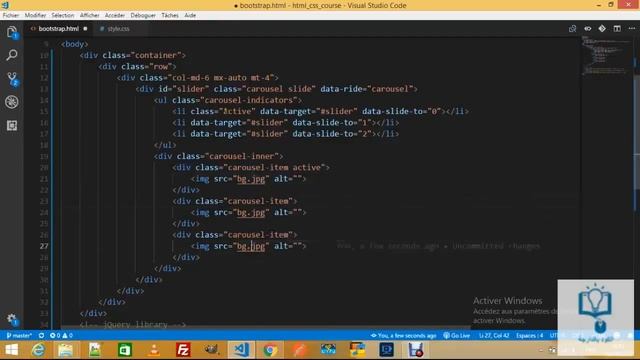This screenshot has height=360, width=640.
Task: Click 'carousel-item active' text on line 20
Action: [x=274, y=167]
